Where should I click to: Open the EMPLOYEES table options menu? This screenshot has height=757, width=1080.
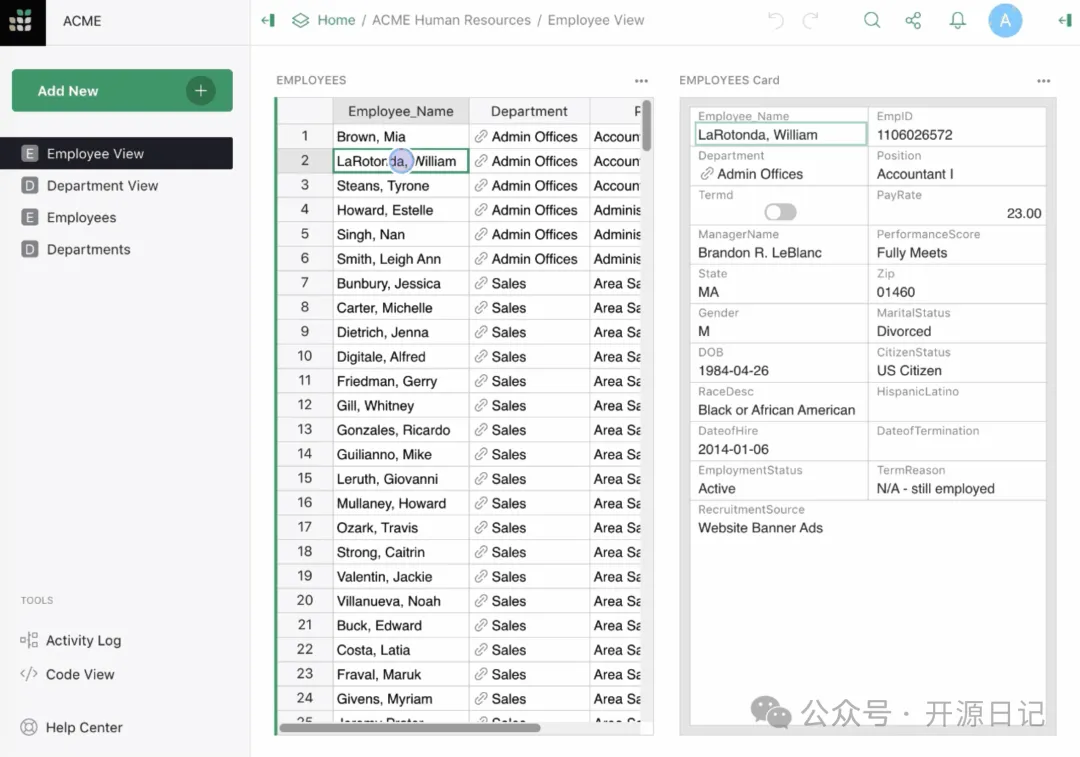tap(641, 81)
